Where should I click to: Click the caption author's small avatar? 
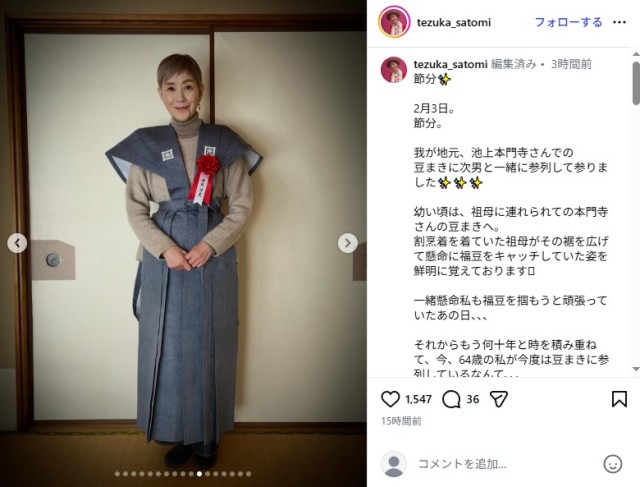[x=393, y=70]
